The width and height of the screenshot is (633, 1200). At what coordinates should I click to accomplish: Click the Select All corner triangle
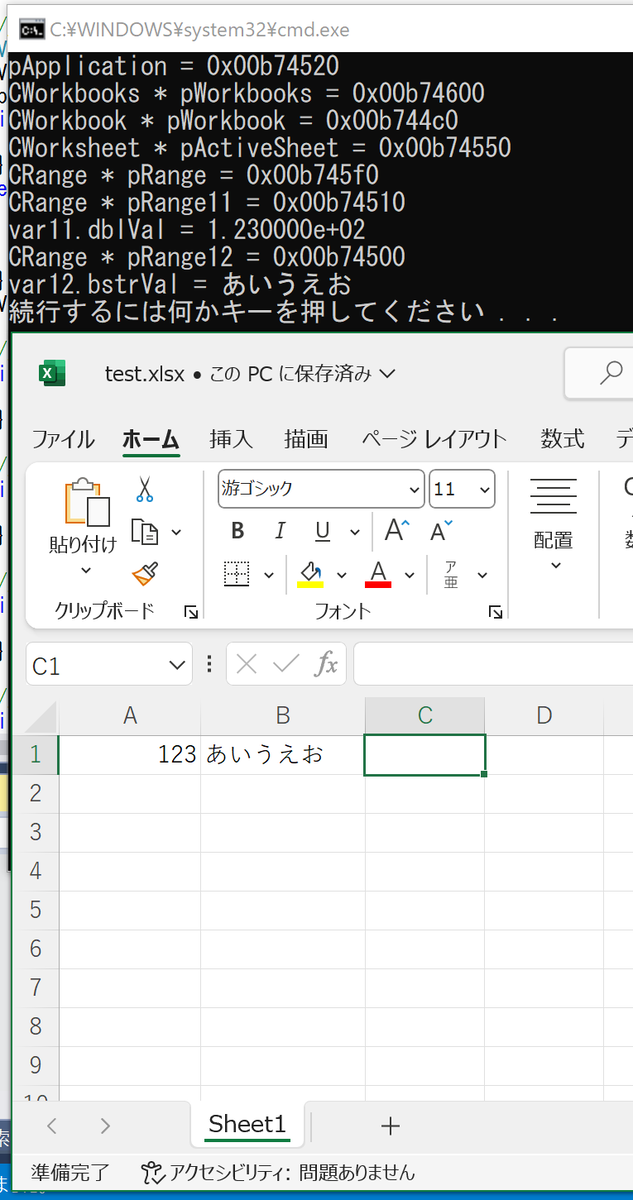point(39,717)
